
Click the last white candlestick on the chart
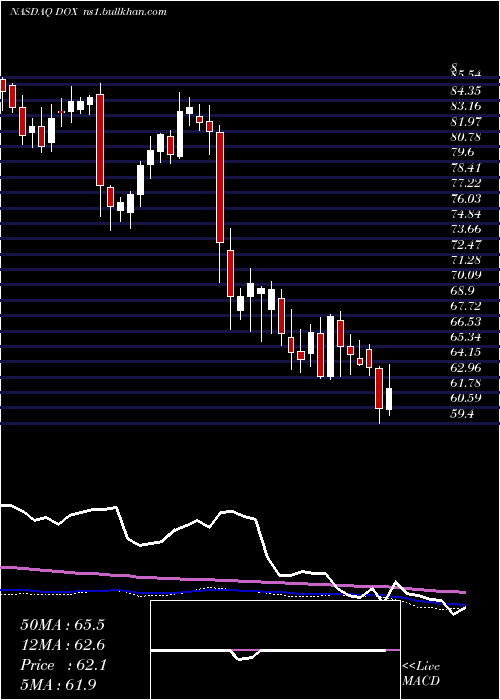click(x=389, y=399)
